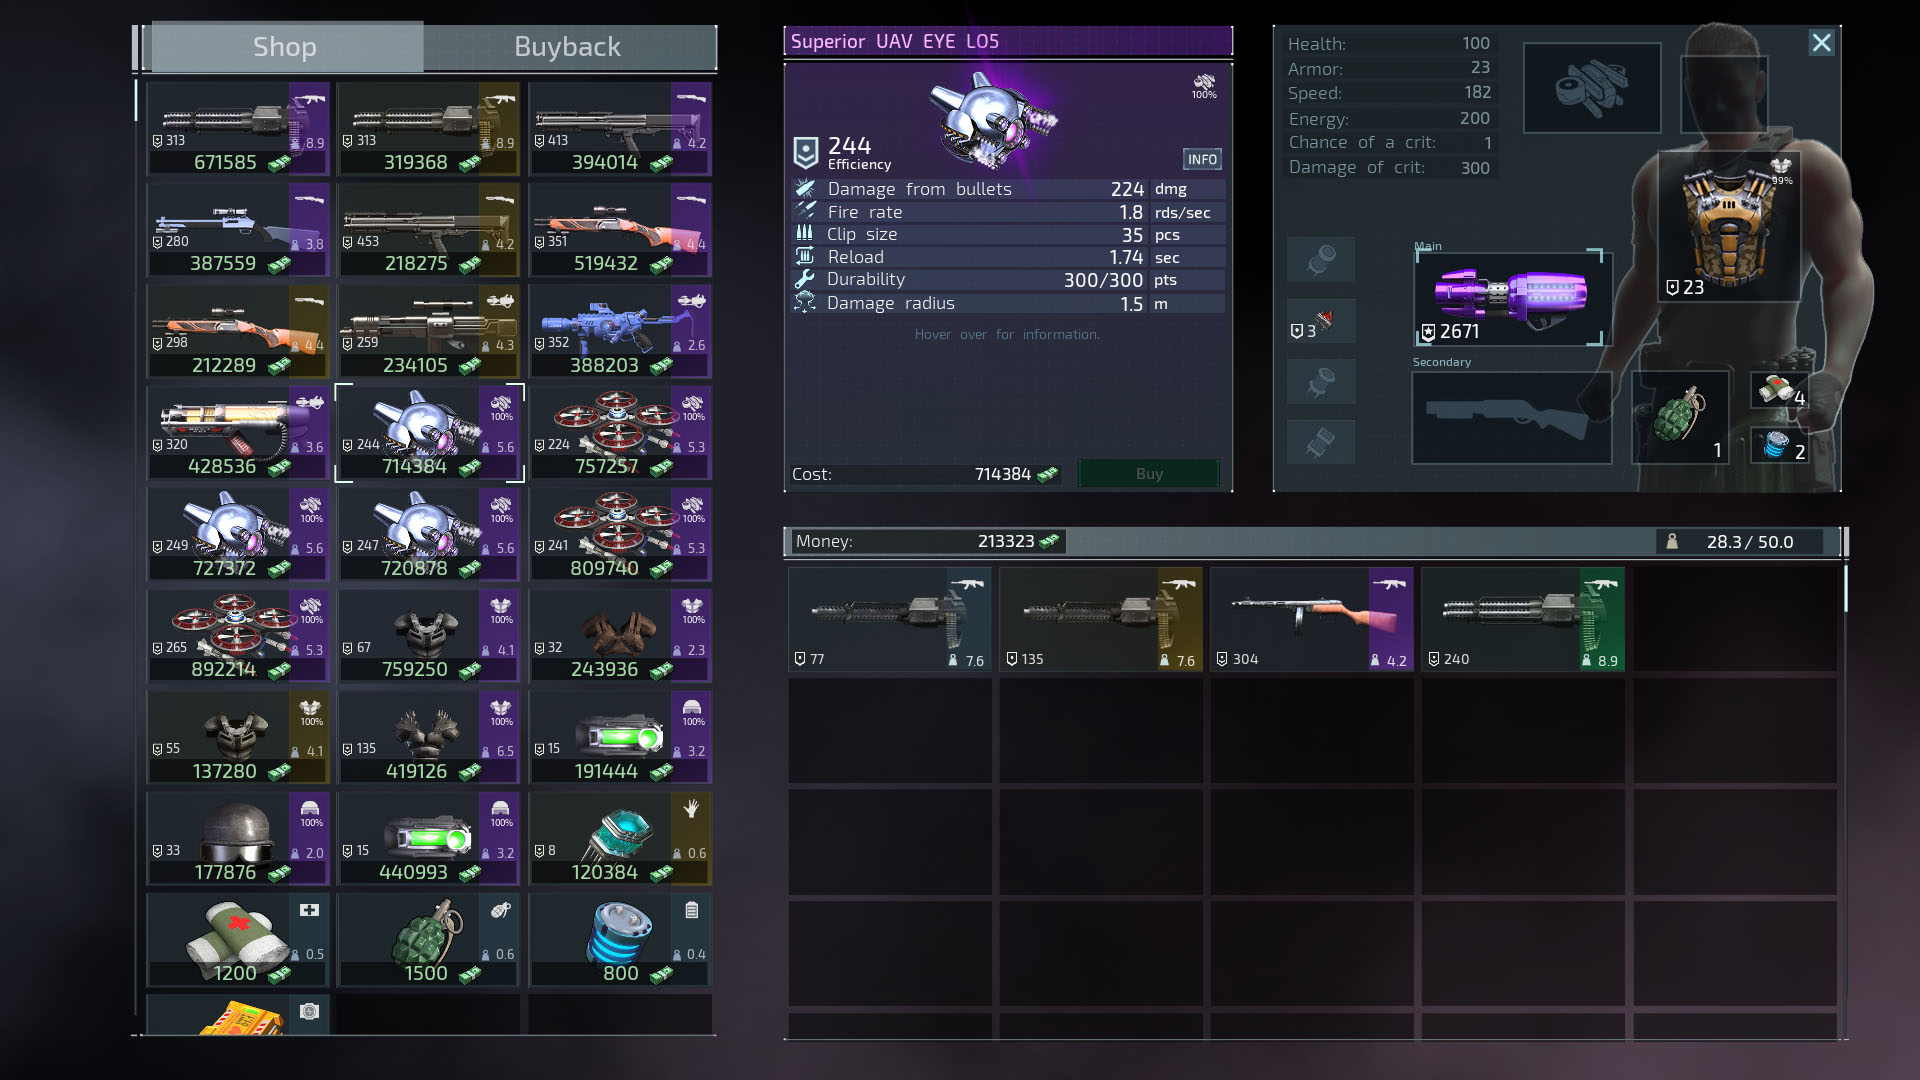Click the Fire rate rockets icon
The height and width of the screenshot is (1080, 1920).
[803, 210]
